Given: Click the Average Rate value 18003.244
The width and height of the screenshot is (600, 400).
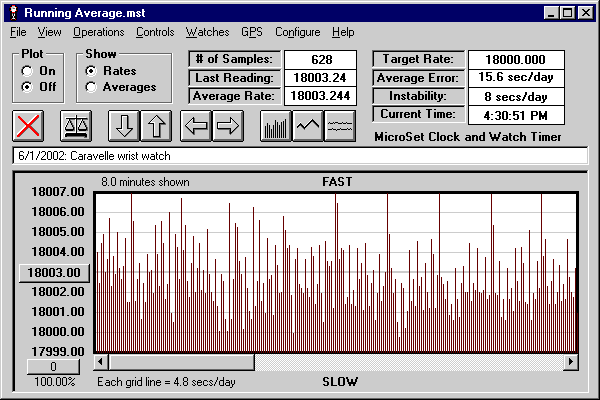Looking at the screenshot, I should [321, 96].
